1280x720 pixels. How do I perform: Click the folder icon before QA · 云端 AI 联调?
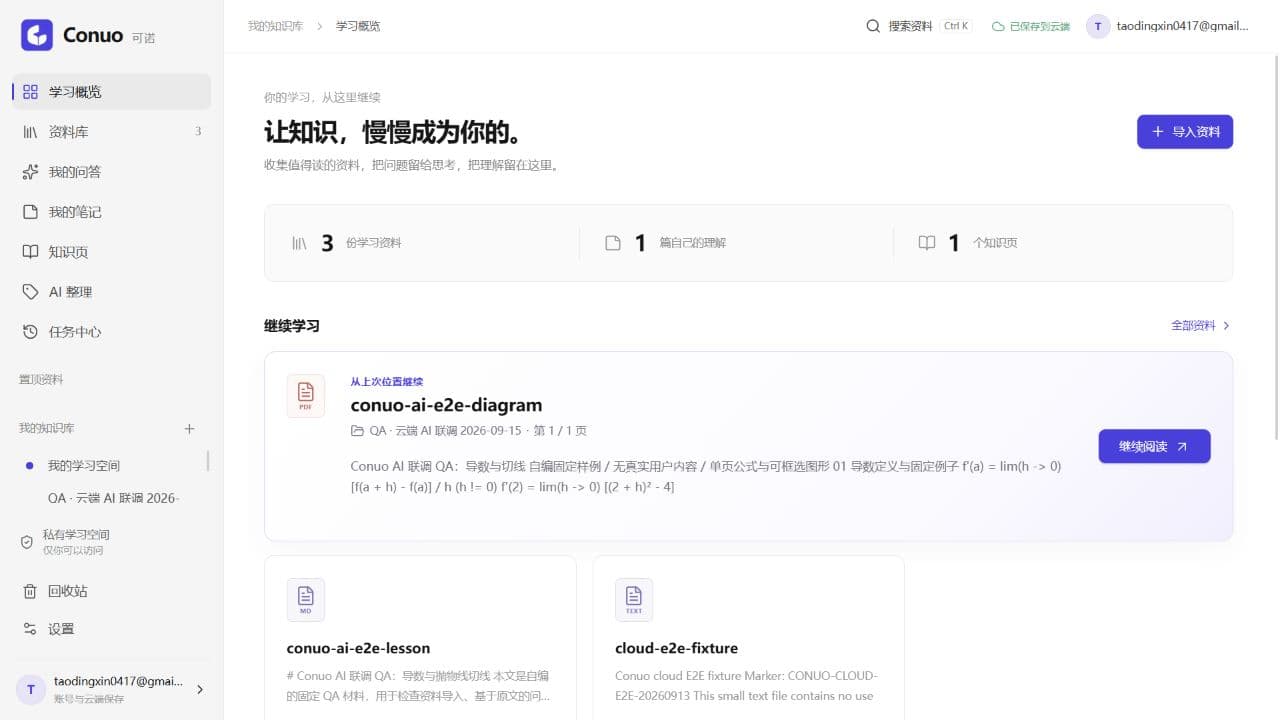357,431
